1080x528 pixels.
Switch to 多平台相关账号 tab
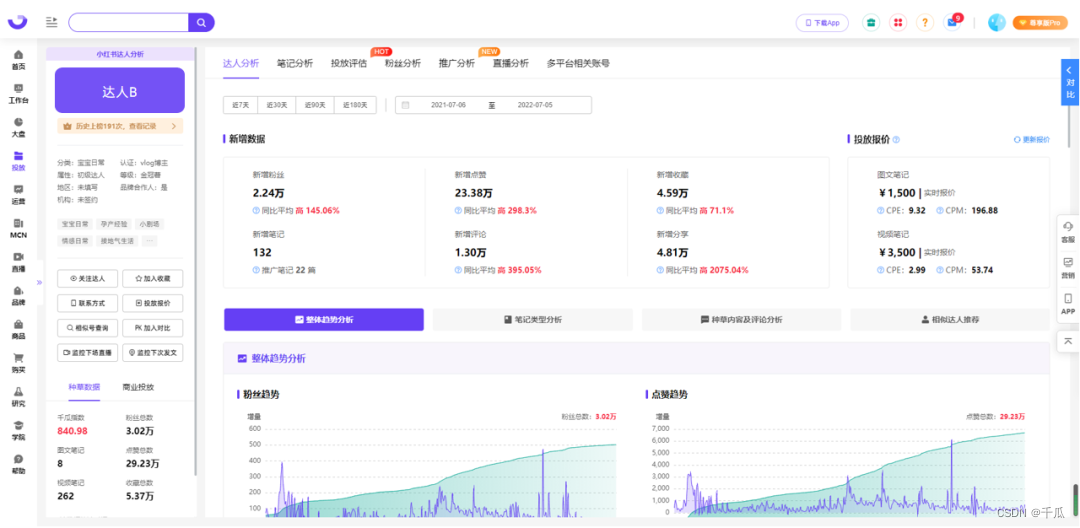pyautogui.click(x=578, y=63)
